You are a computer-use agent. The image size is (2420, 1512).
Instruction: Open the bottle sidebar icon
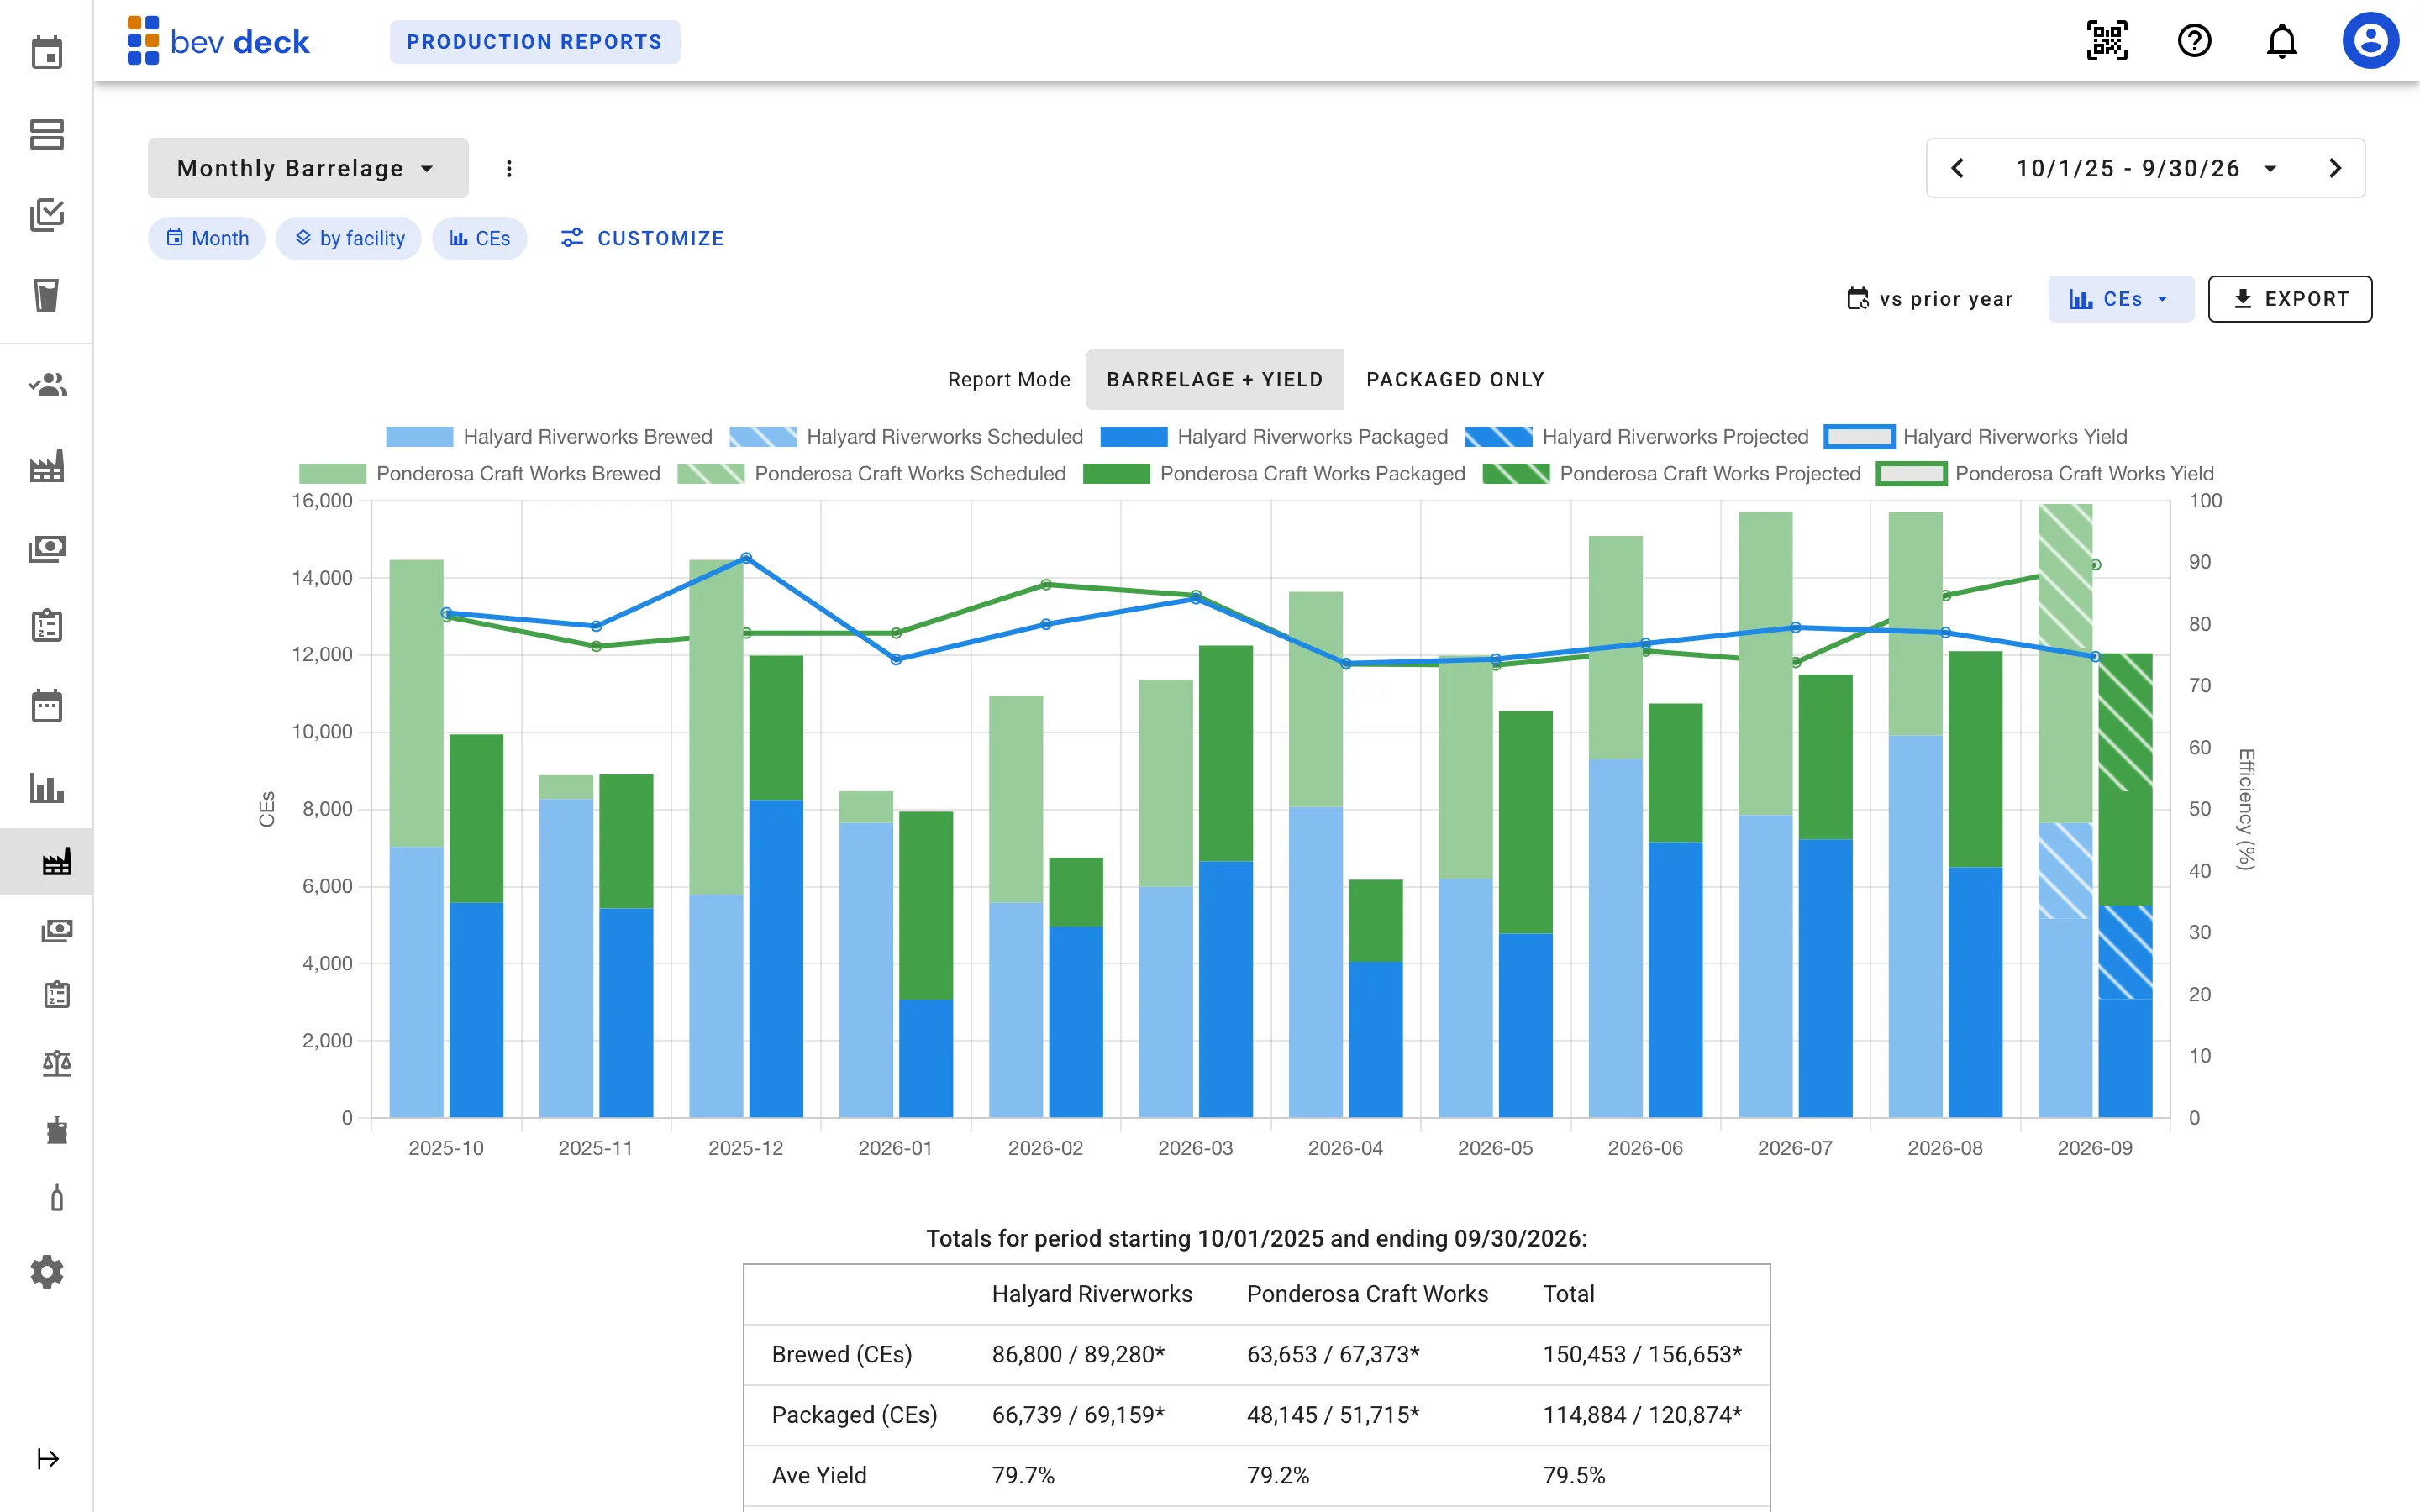57,1198
